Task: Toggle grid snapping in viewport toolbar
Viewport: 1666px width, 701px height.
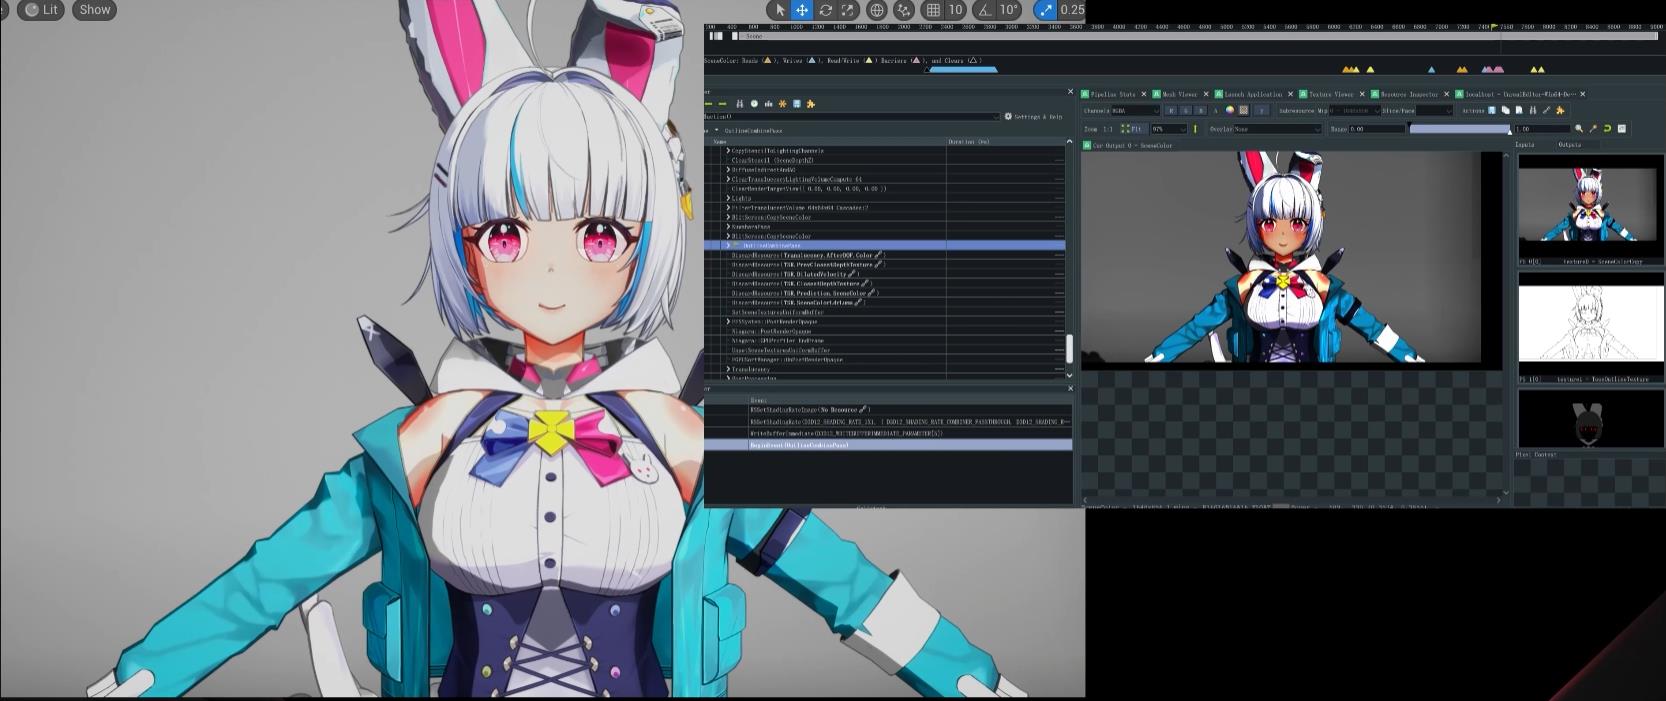Action: tap(933, 10)
